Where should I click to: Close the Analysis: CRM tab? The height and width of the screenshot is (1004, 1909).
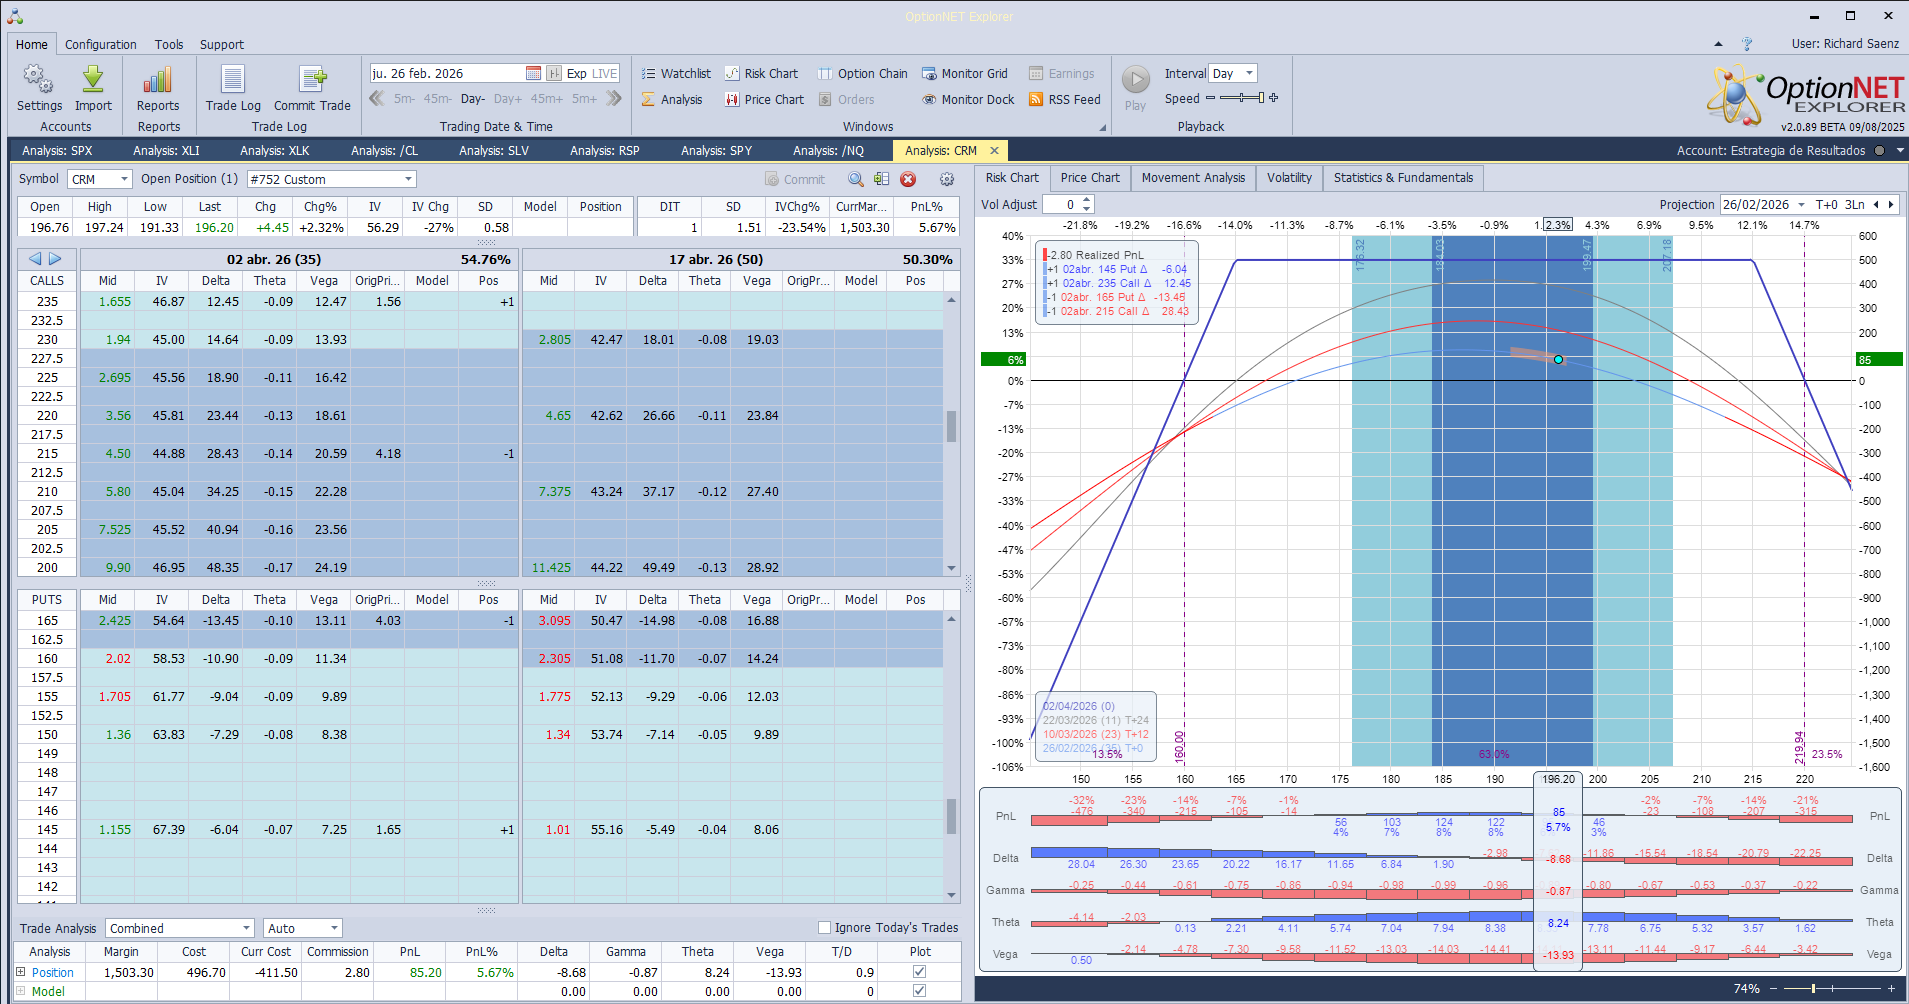coord(994,150)
